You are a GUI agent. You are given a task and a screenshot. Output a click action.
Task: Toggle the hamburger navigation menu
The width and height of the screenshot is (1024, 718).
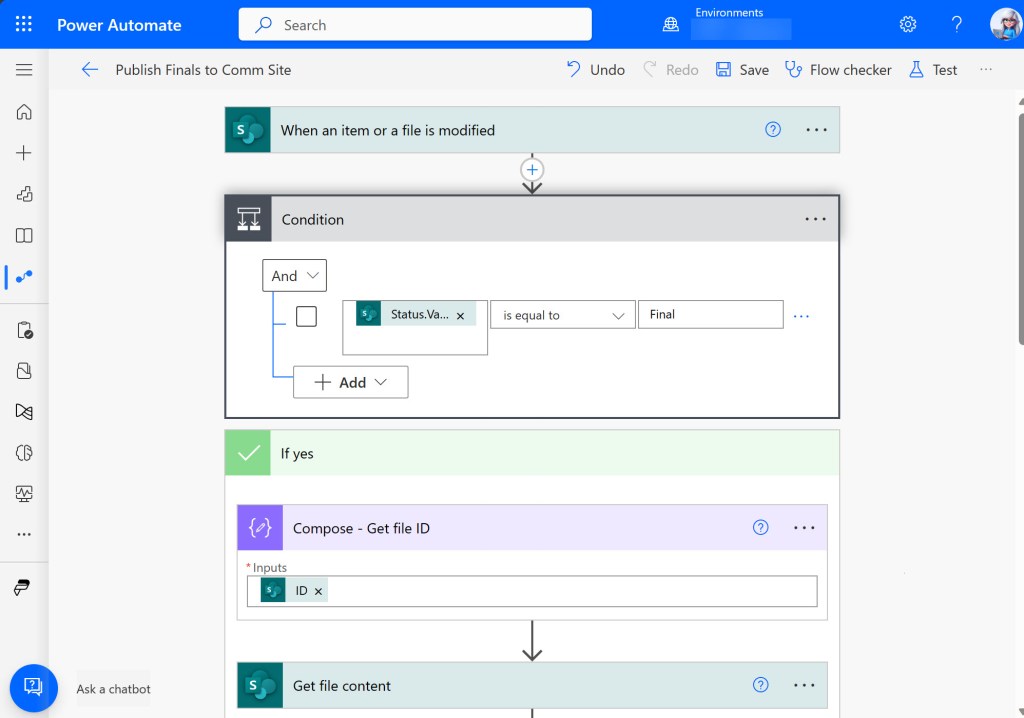[24, 70]
